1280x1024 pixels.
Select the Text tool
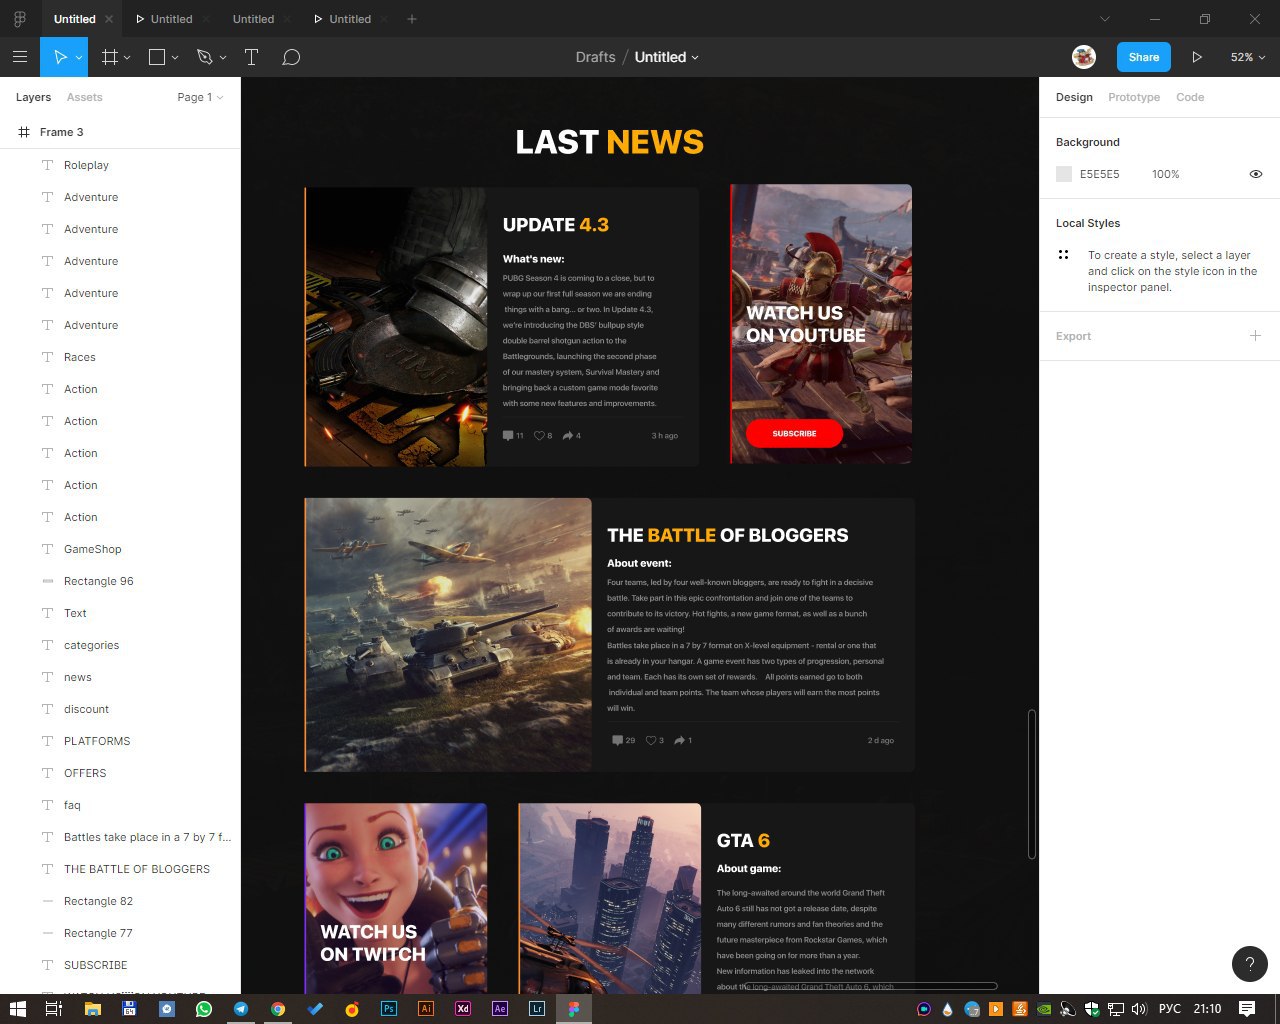251,57
